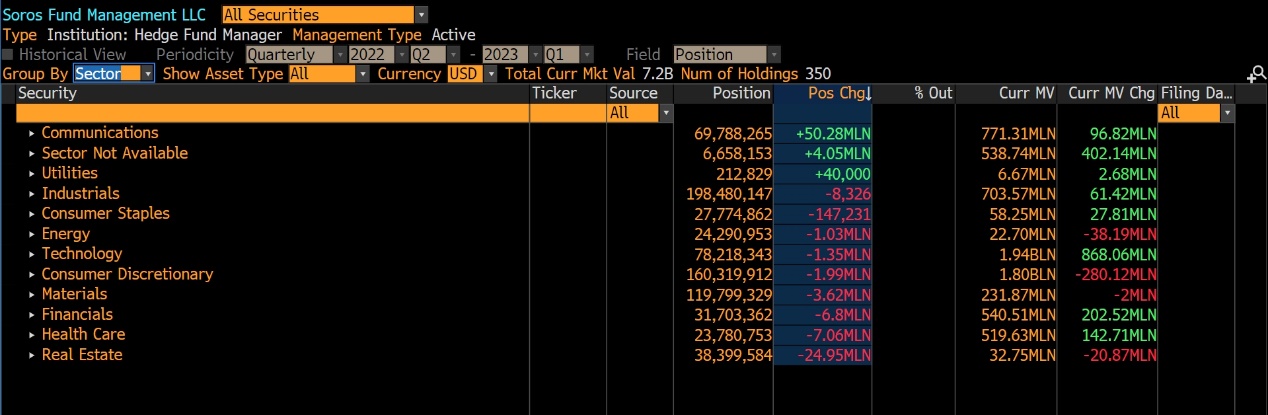Open the Currency USD dropdown
Image resolution: width=1268 pixels, height=415 pixels.
tap(472, 74)
